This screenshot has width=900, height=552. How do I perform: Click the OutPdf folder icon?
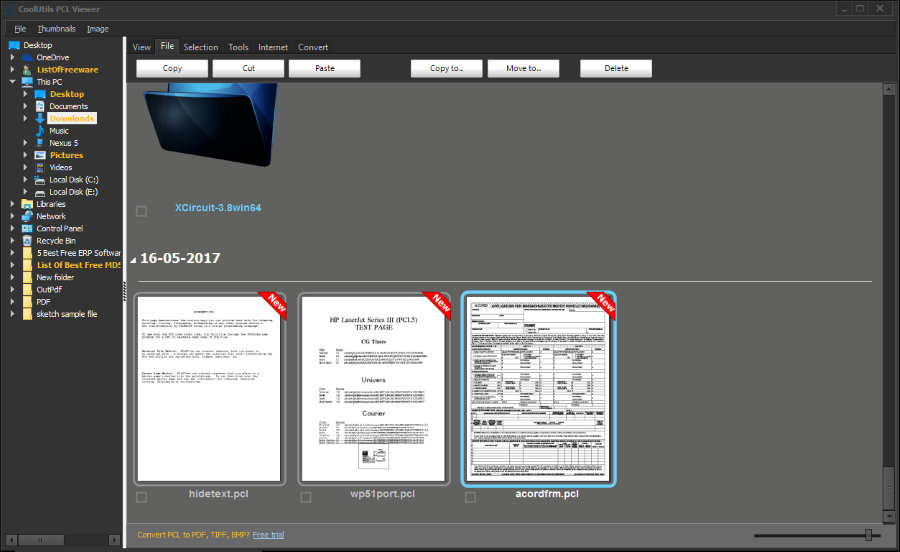pyautogui.click(x=27, y=290)
